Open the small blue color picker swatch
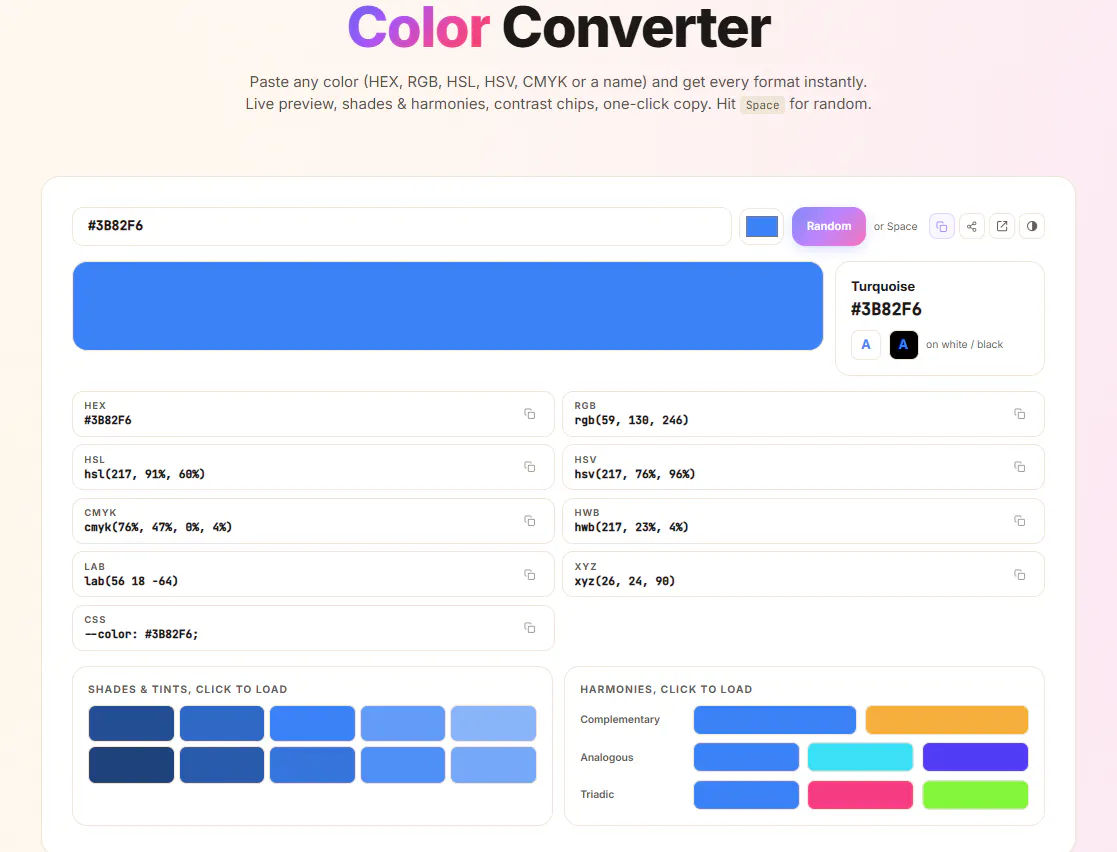This screenshot has height=852, width=1117. coord(762,227)
